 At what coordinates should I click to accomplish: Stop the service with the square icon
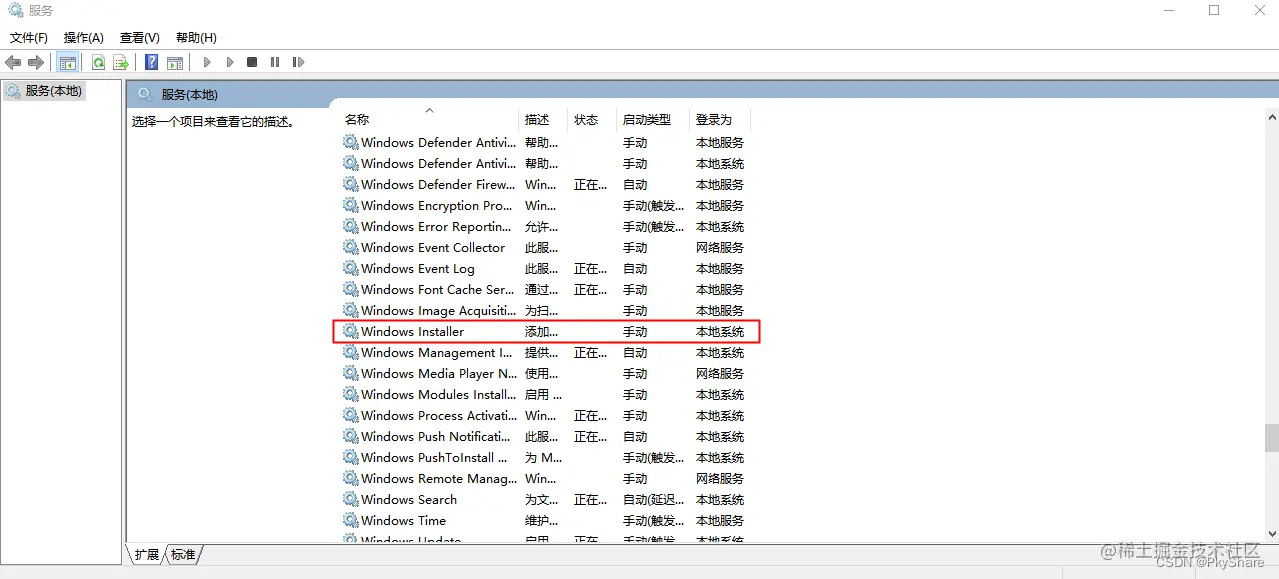252,62
